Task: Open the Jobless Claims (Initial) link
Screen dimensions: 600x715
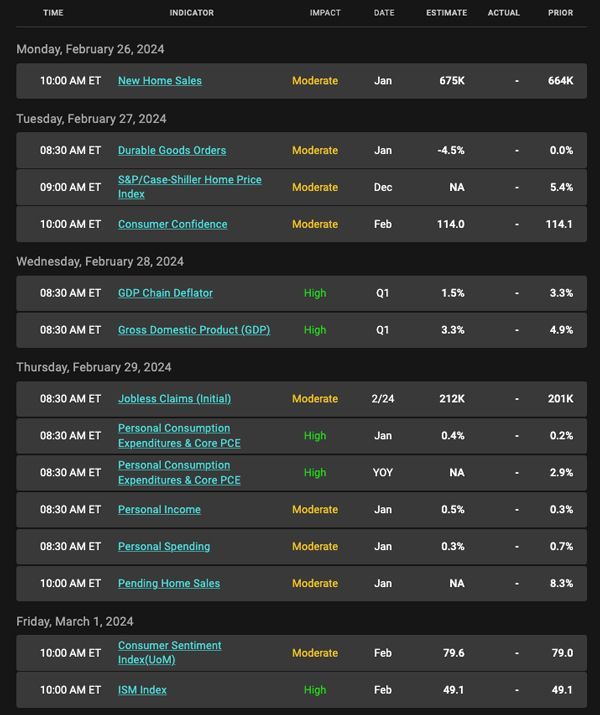Action: click(x=174, y=399)
